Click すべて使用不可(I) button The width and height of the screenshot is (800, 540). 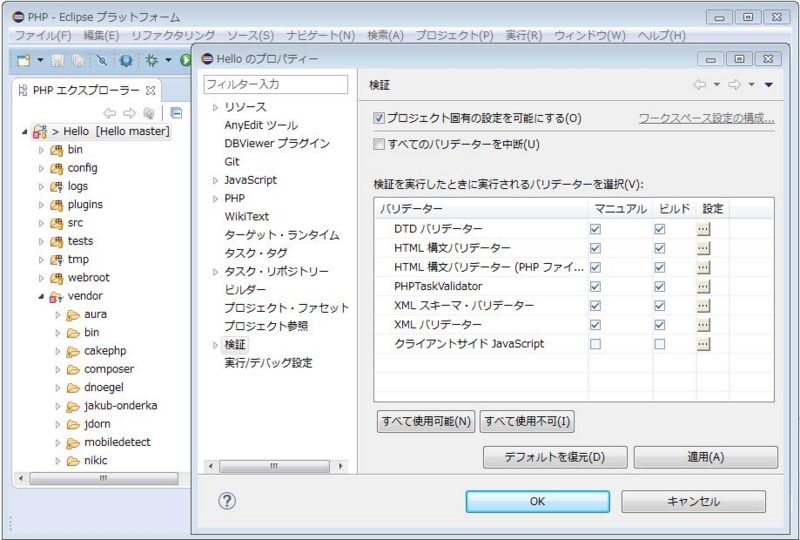[527, 422]
